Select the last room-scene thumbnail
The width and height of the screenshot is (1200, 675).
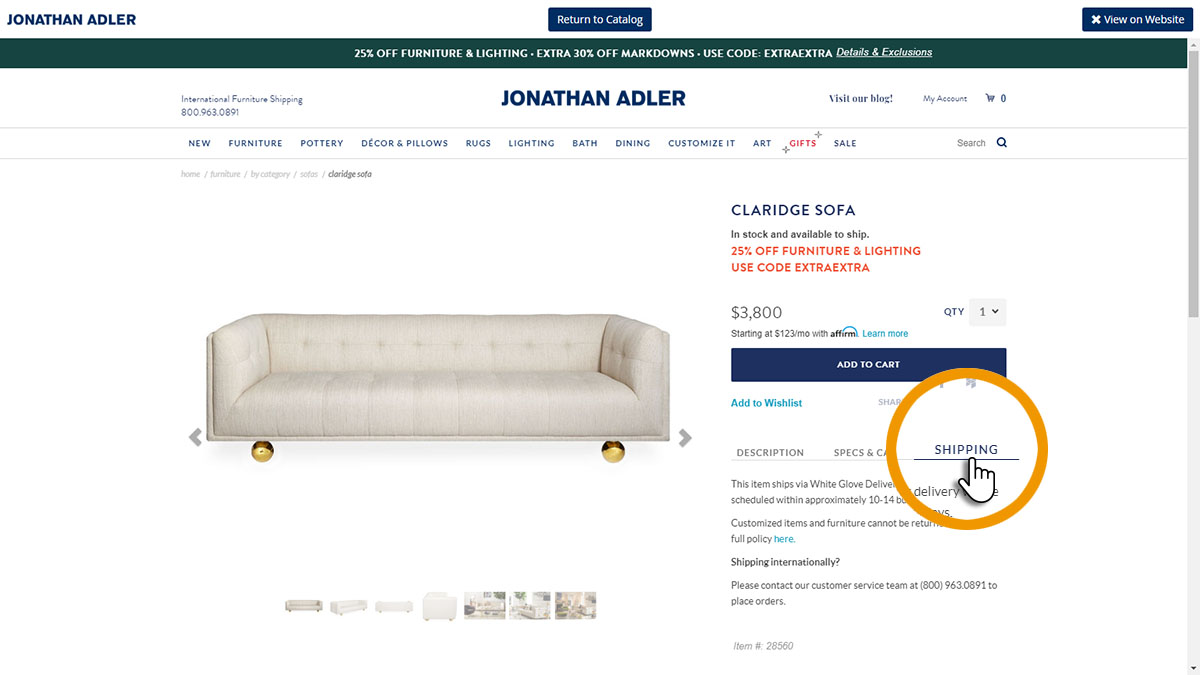pos(576,605)
